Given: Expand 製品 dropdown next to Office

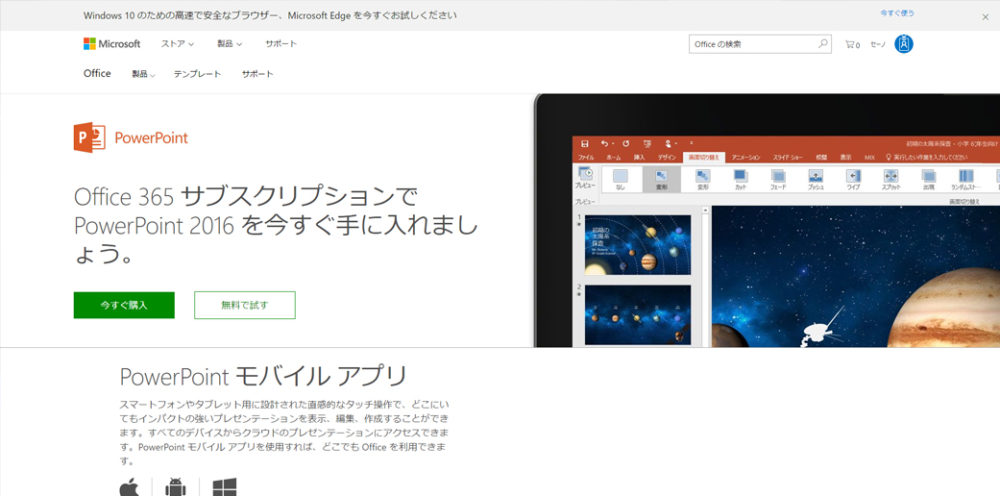Looking at the screenshot, I should (143, 74).
